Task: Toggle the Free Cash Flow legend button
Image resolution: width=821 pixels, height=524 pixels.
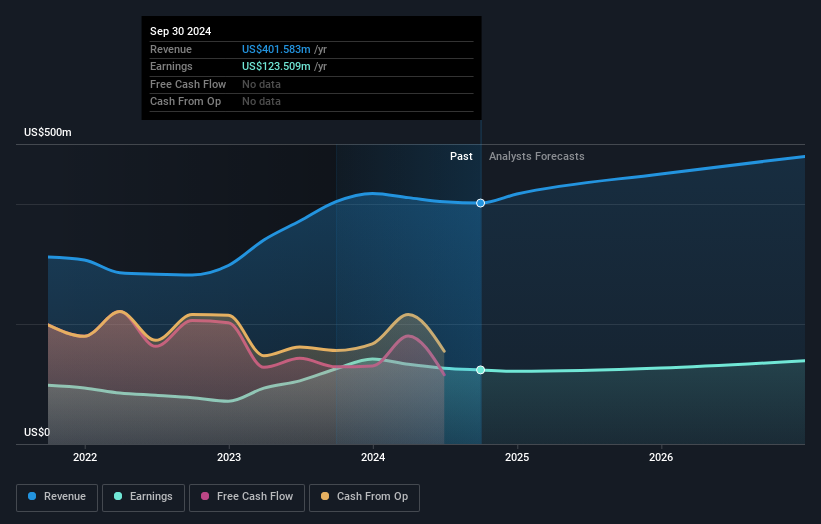Action: coord(247,497)
